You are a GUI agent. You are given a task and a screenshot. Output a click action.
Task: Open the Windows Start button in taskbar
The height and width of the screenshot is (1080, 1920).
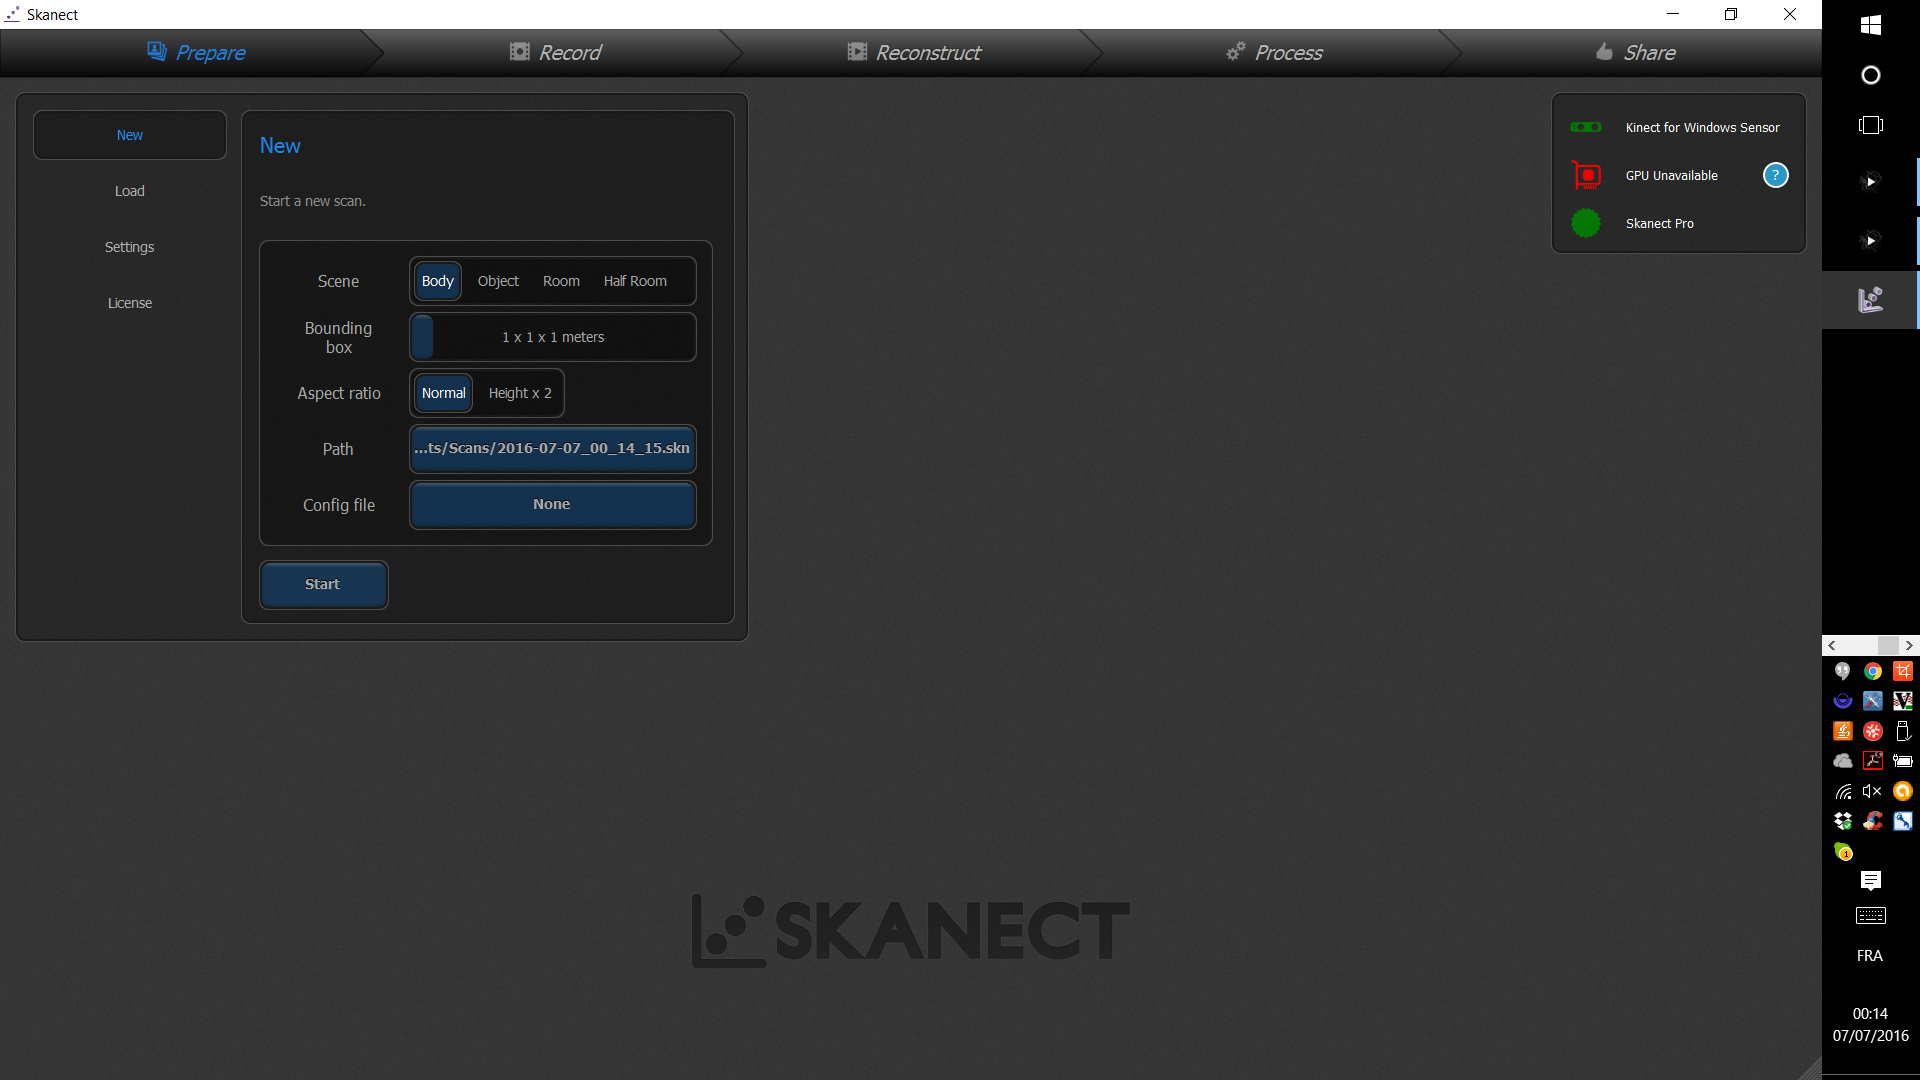tap(1870, 25)
